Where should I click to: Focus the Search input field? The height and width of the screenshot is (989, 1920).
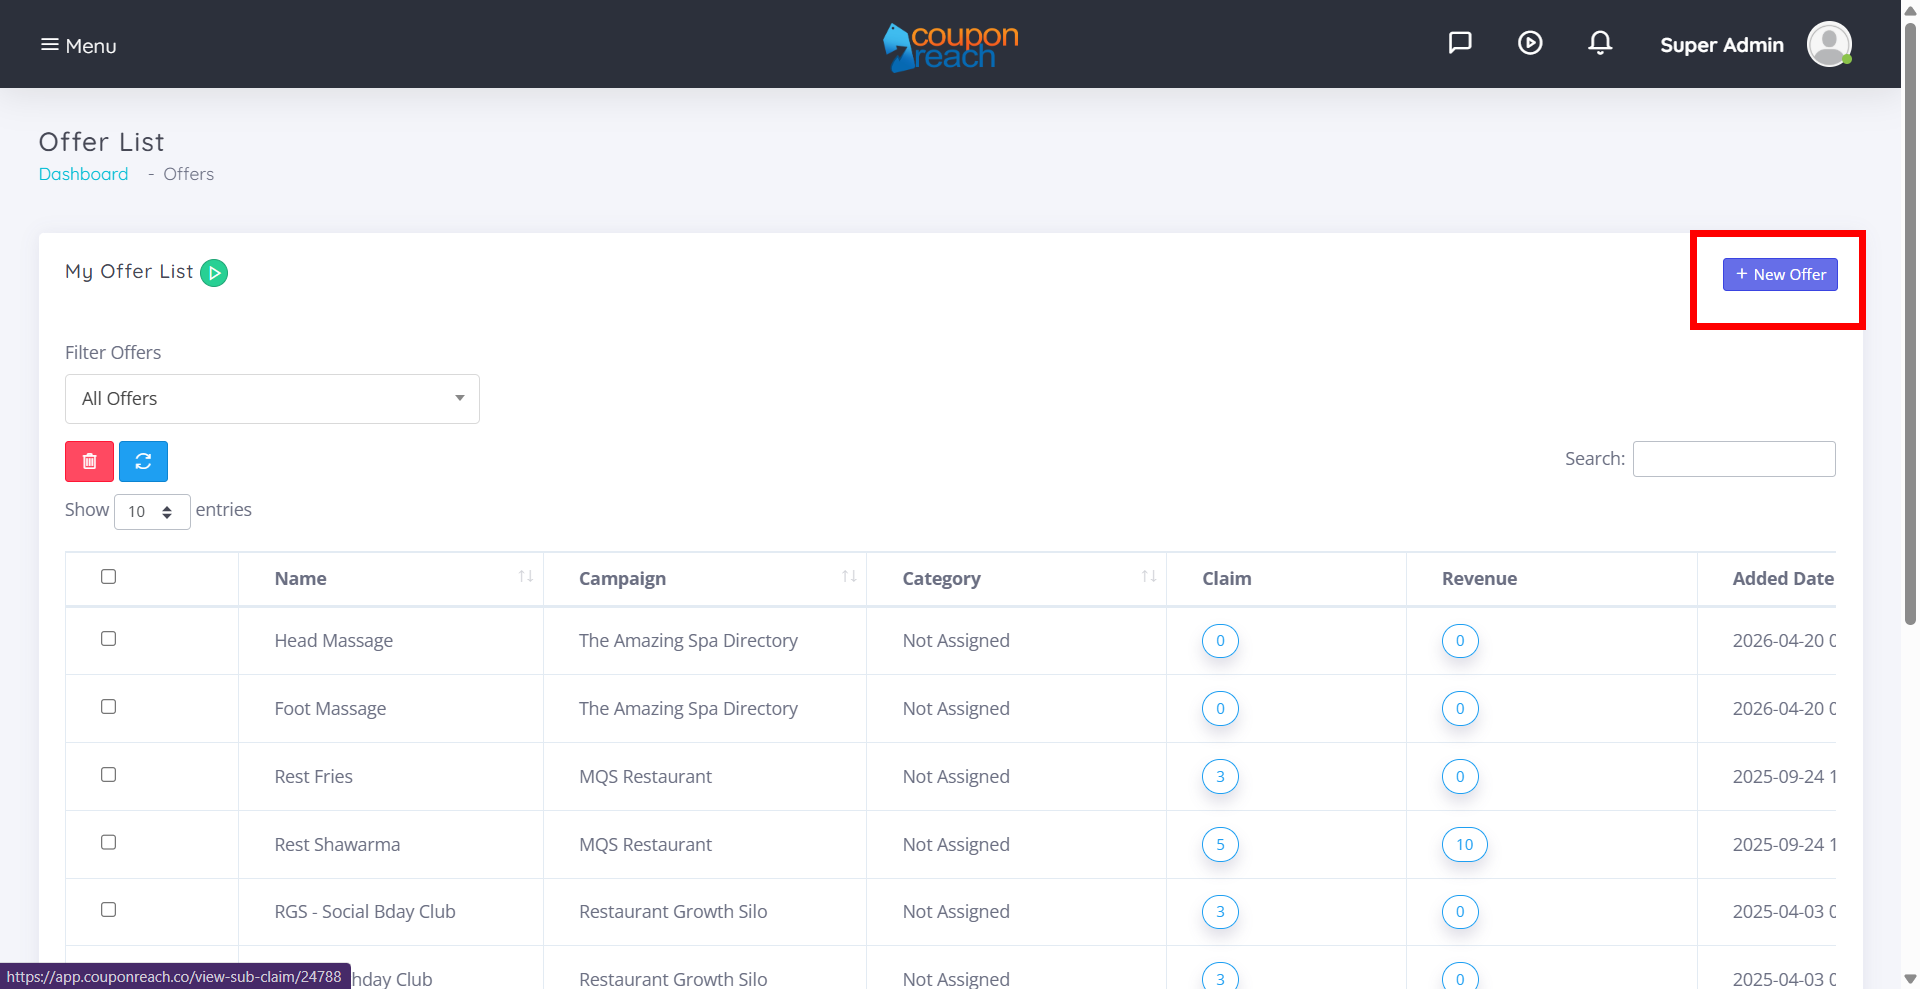pos(1734,459)
